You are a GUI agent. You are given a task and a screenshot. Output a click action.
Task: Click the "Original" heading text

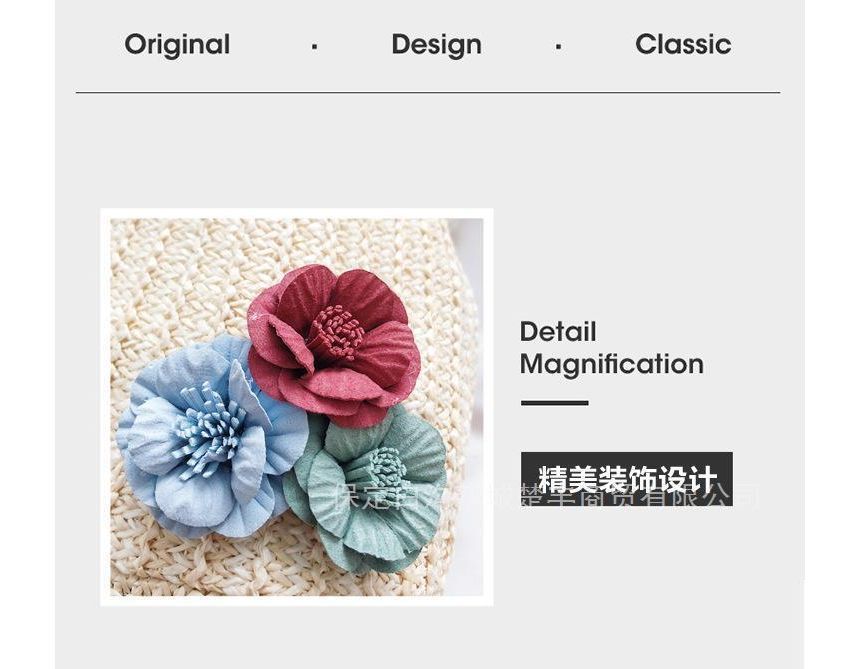(x=177, y=45)
